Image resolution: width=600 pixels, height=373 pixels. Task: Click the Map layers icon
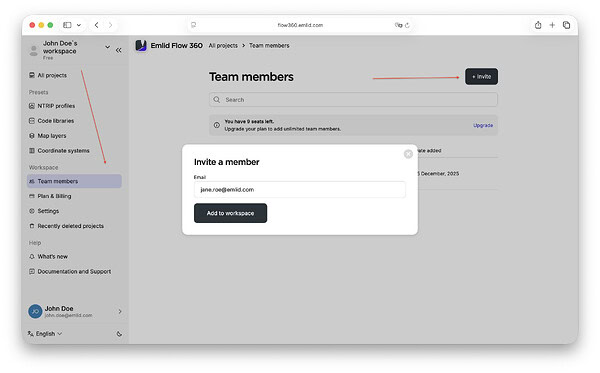click(x=32, y=136)
